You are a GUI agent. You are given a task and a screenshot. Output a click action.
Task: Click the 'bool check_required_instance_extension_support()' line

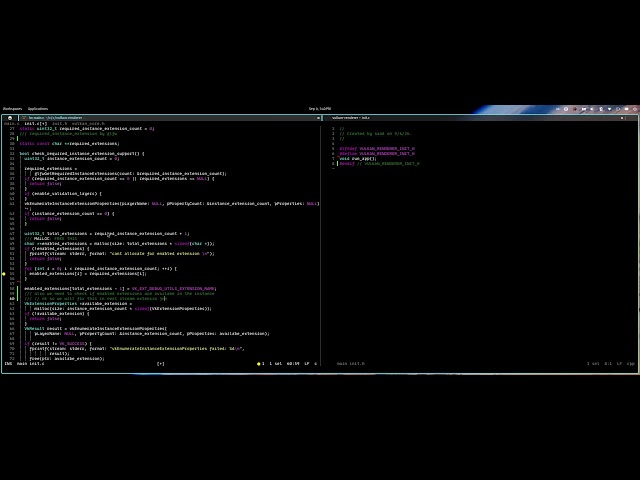click(82, 154)
